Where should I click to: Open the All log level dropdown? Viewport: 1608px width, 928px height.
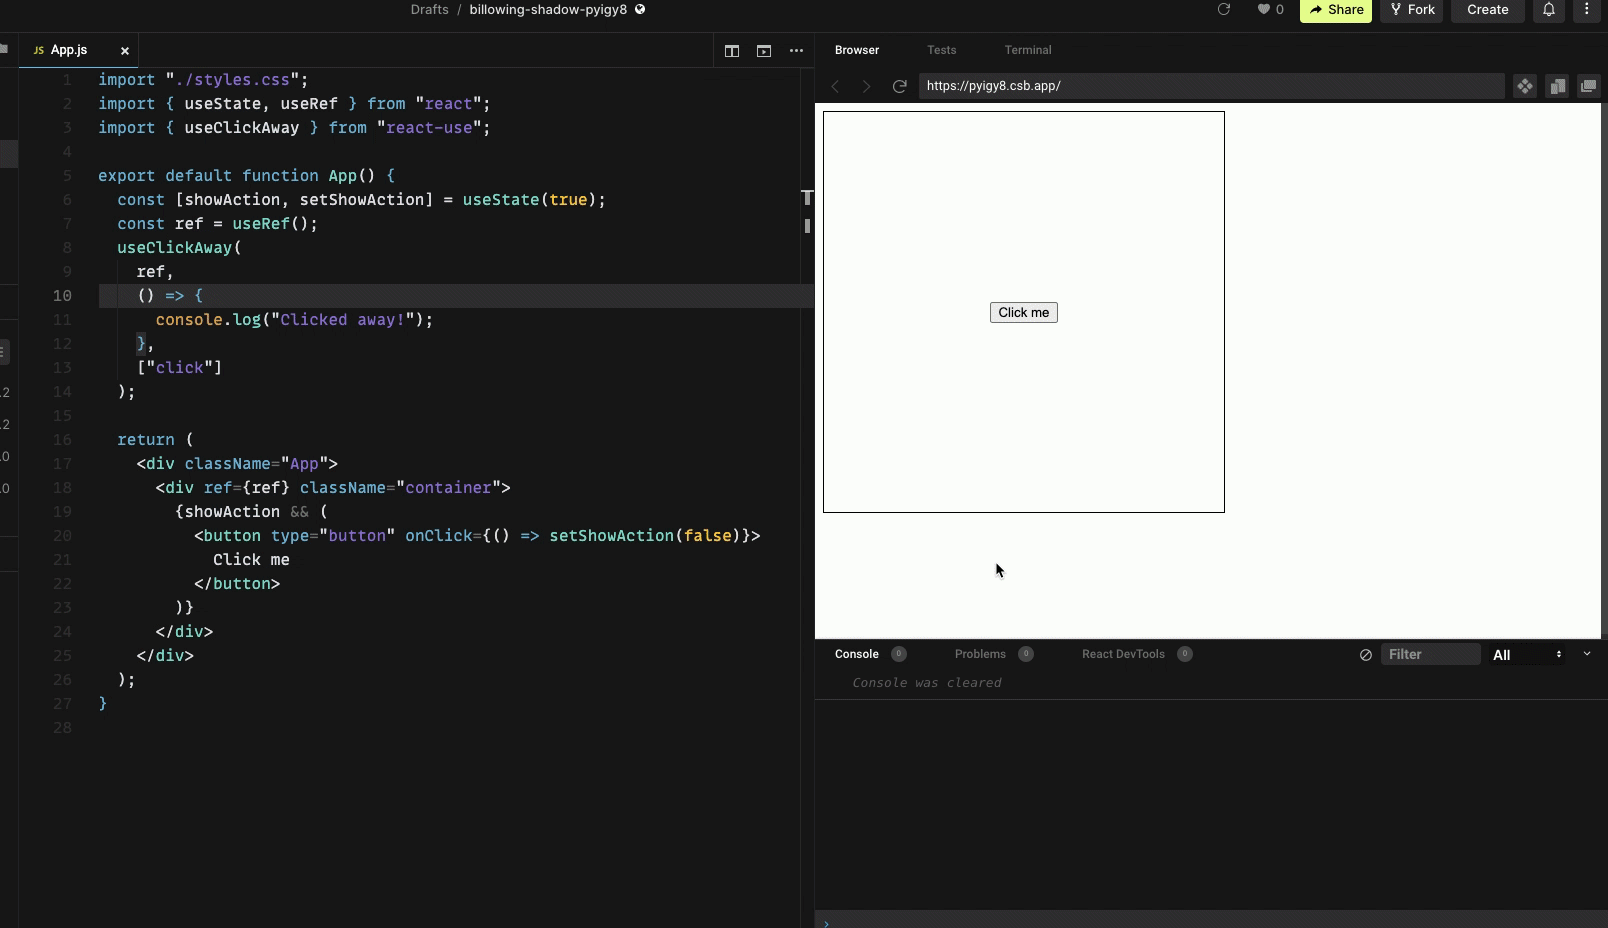[x=1527, y=655]
